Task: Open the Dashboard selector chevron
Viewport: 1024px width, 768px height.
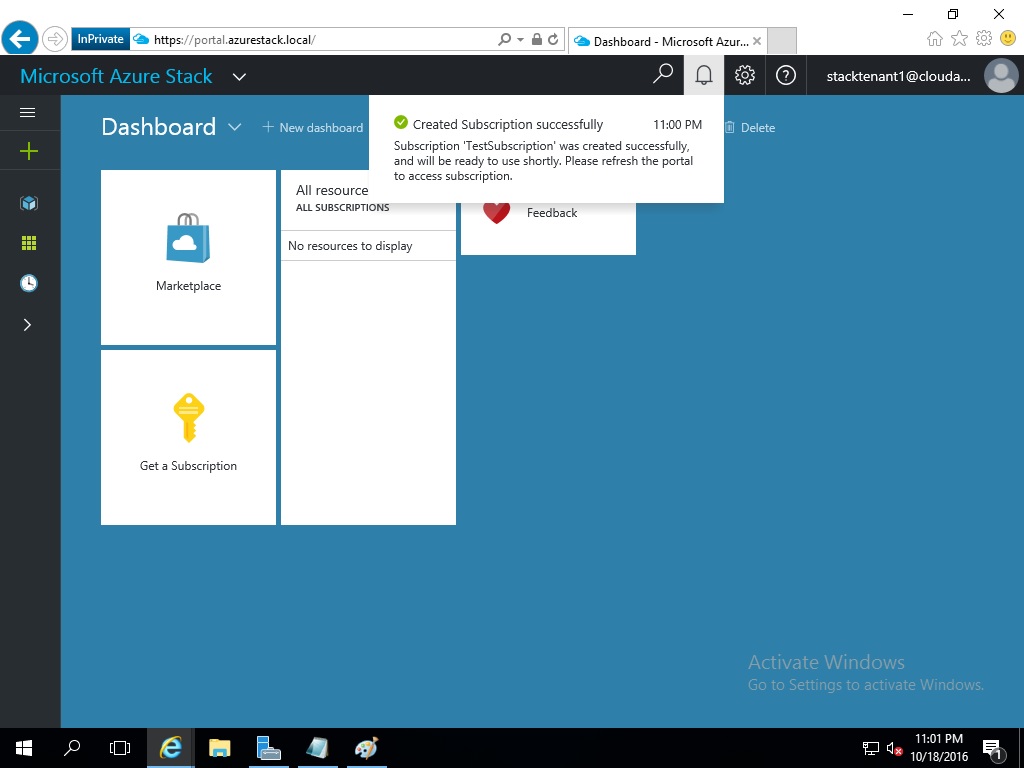Action: coord(234,127)
